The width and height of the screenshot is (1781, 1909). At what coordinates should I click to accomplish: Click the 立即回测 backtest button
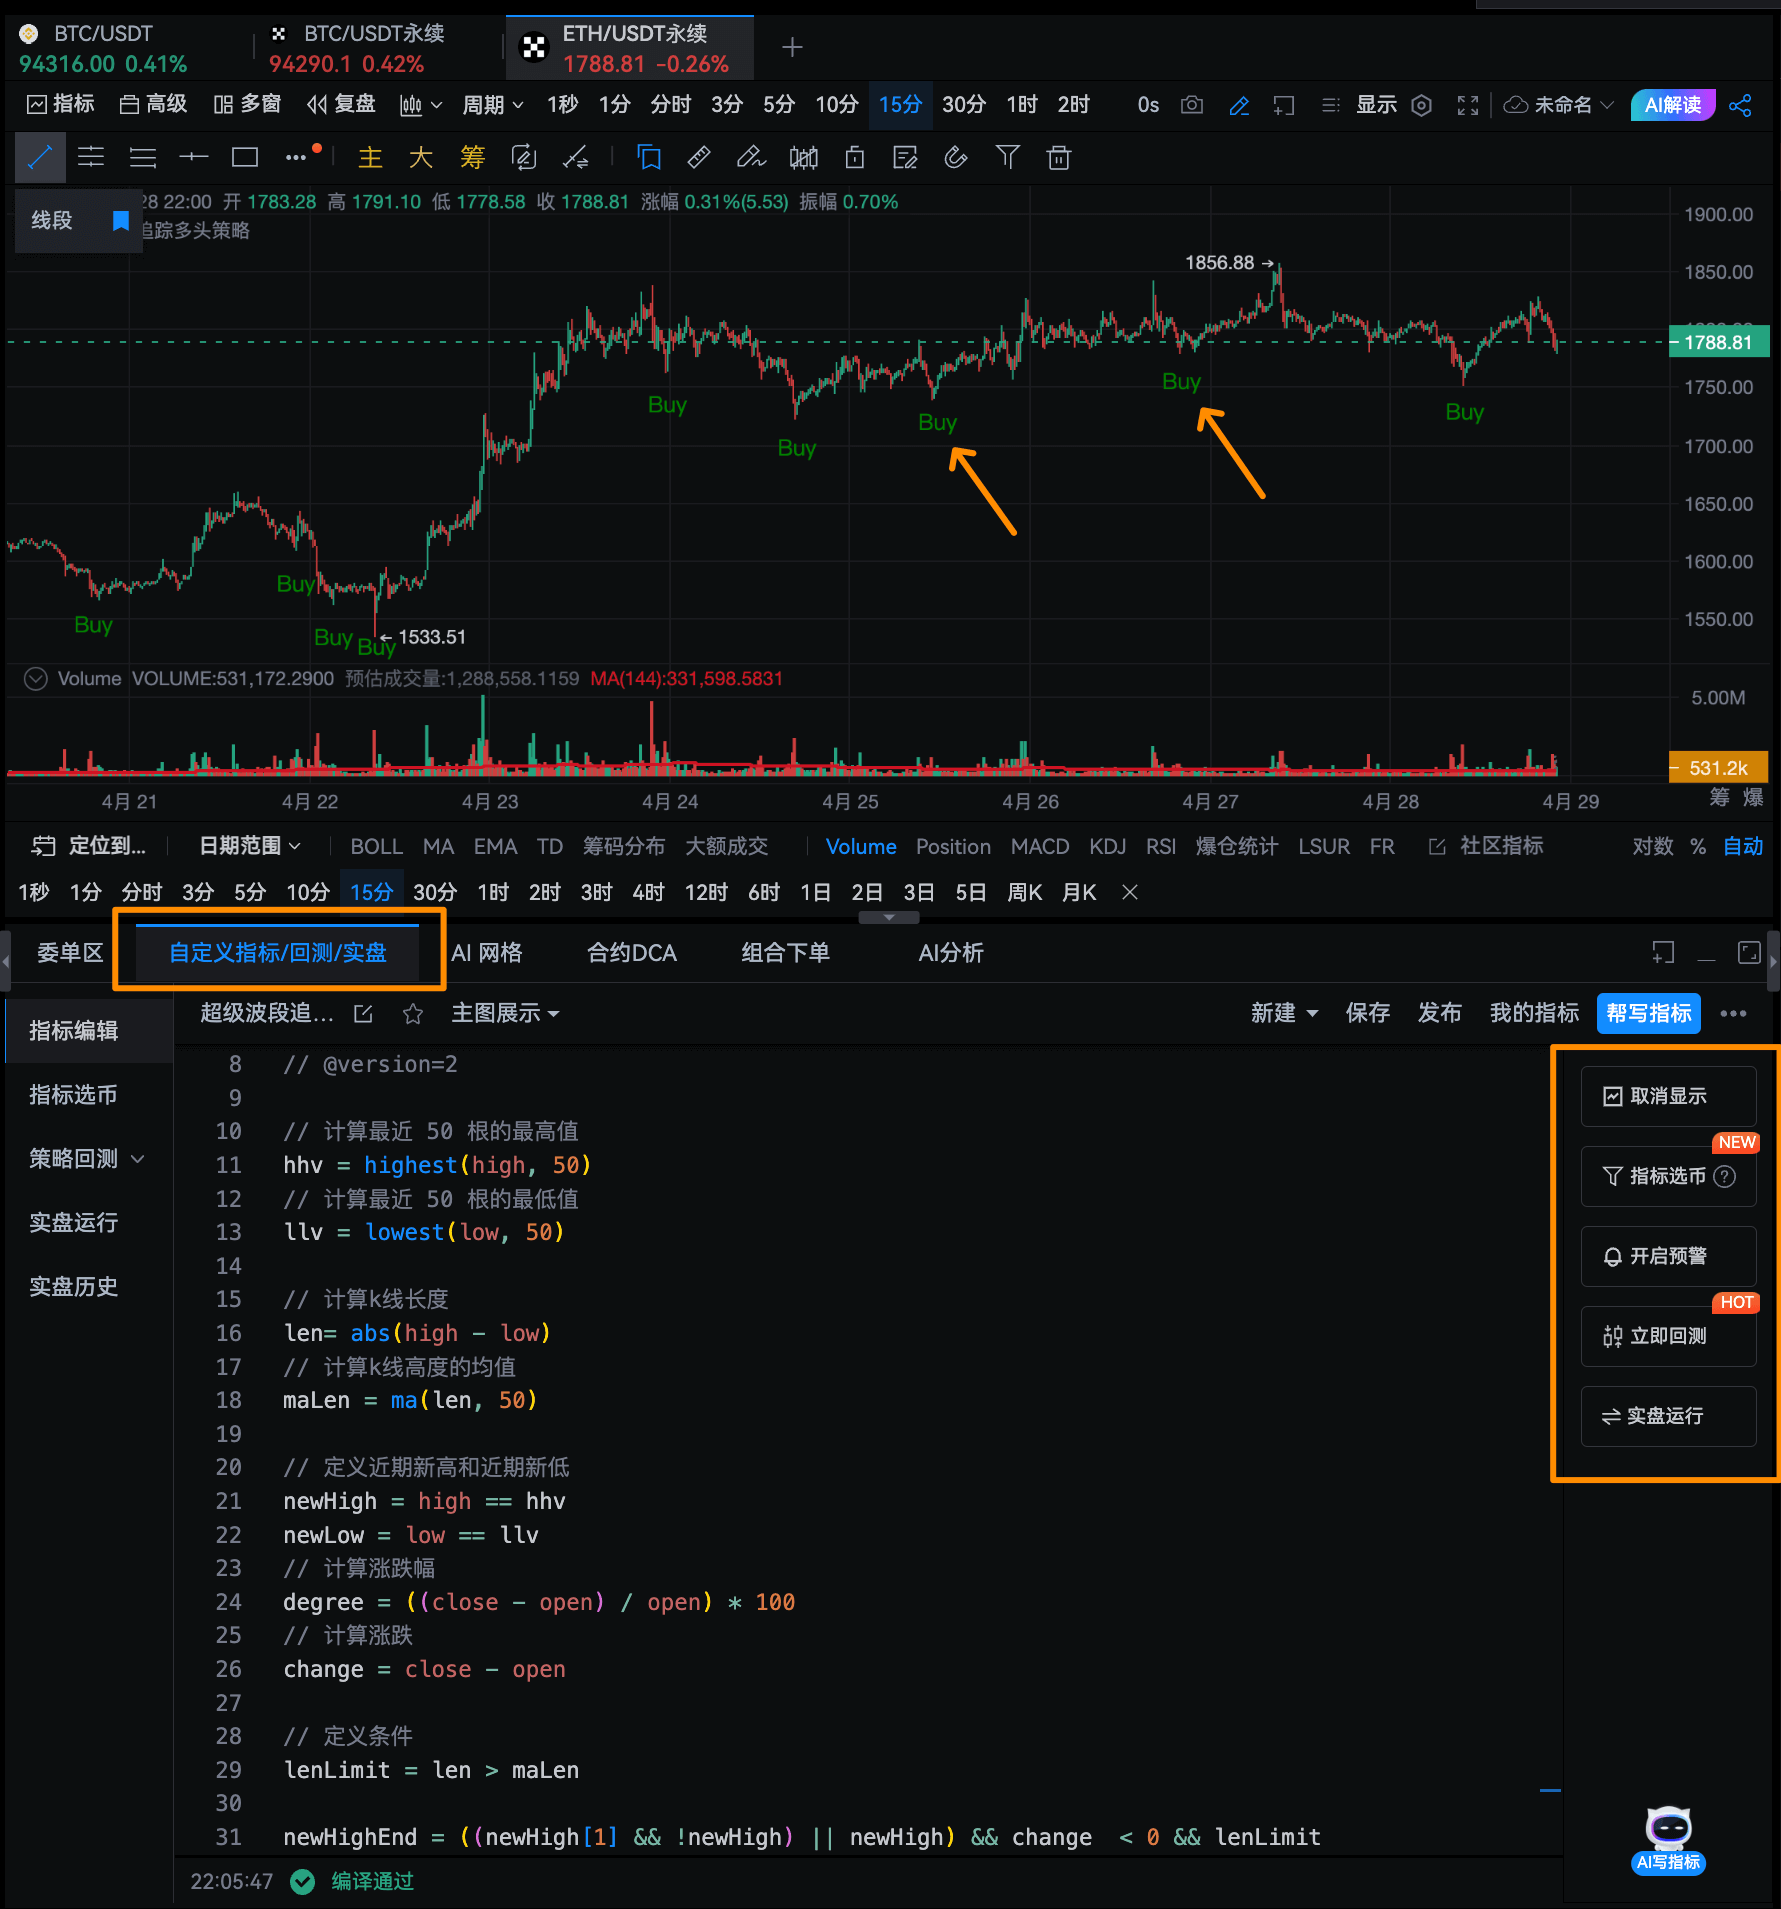click(x=1667, y=1336)
